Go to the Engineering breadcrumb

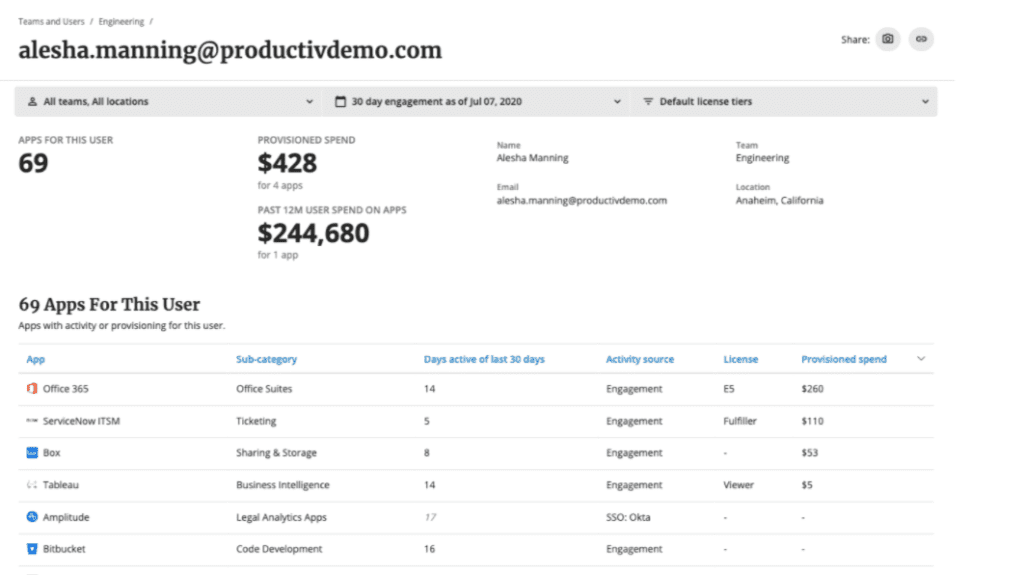coord(121,22)
